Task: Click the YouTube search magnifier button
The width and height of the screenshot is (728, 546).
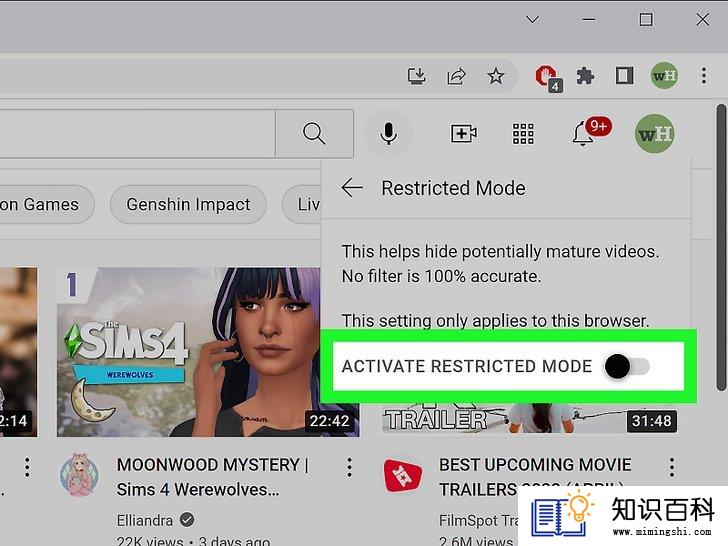Action: (314, 134)
